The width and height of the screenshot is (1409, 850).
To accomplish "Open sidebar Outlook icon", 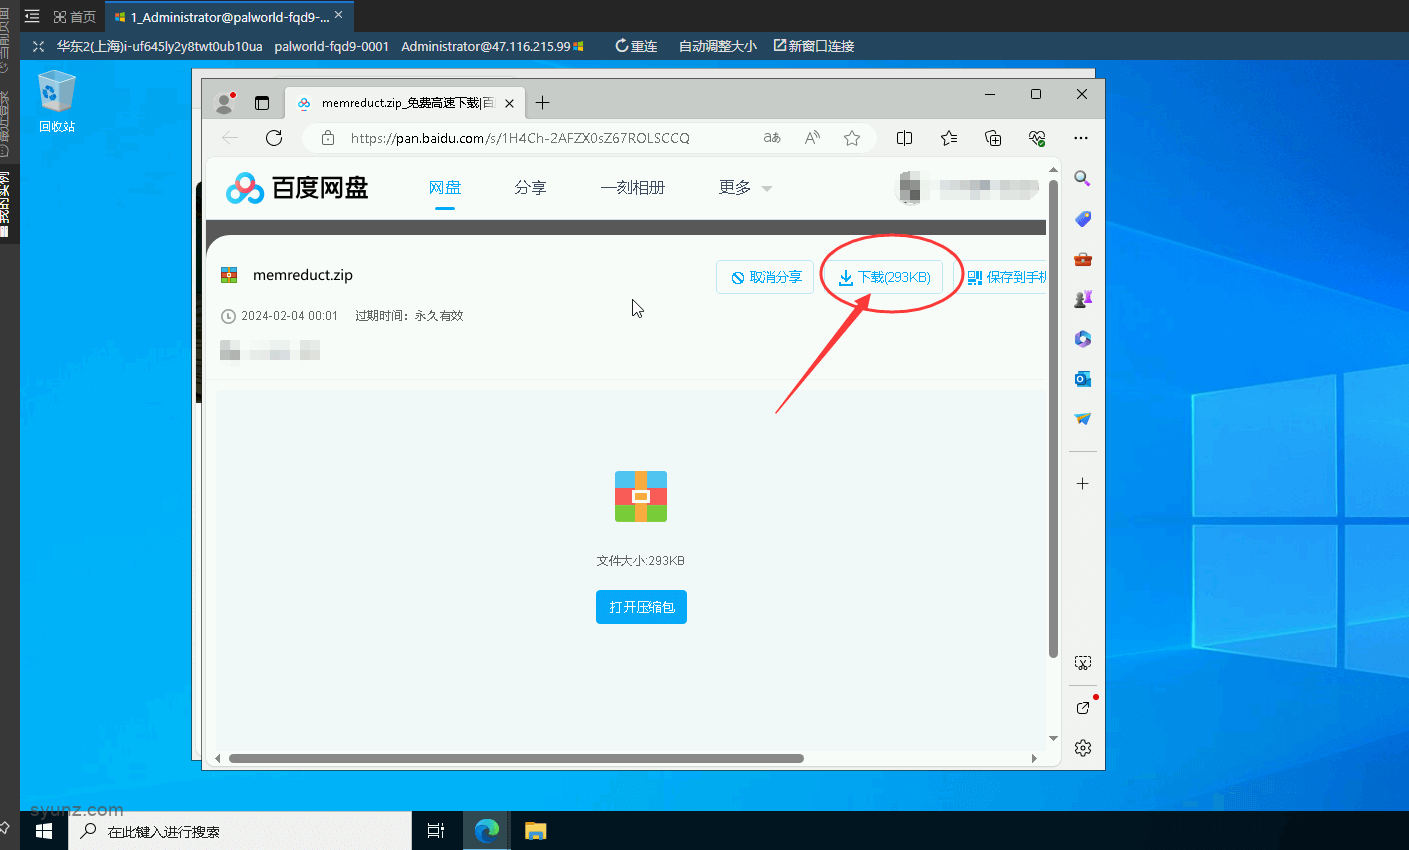I will 1082,379.
